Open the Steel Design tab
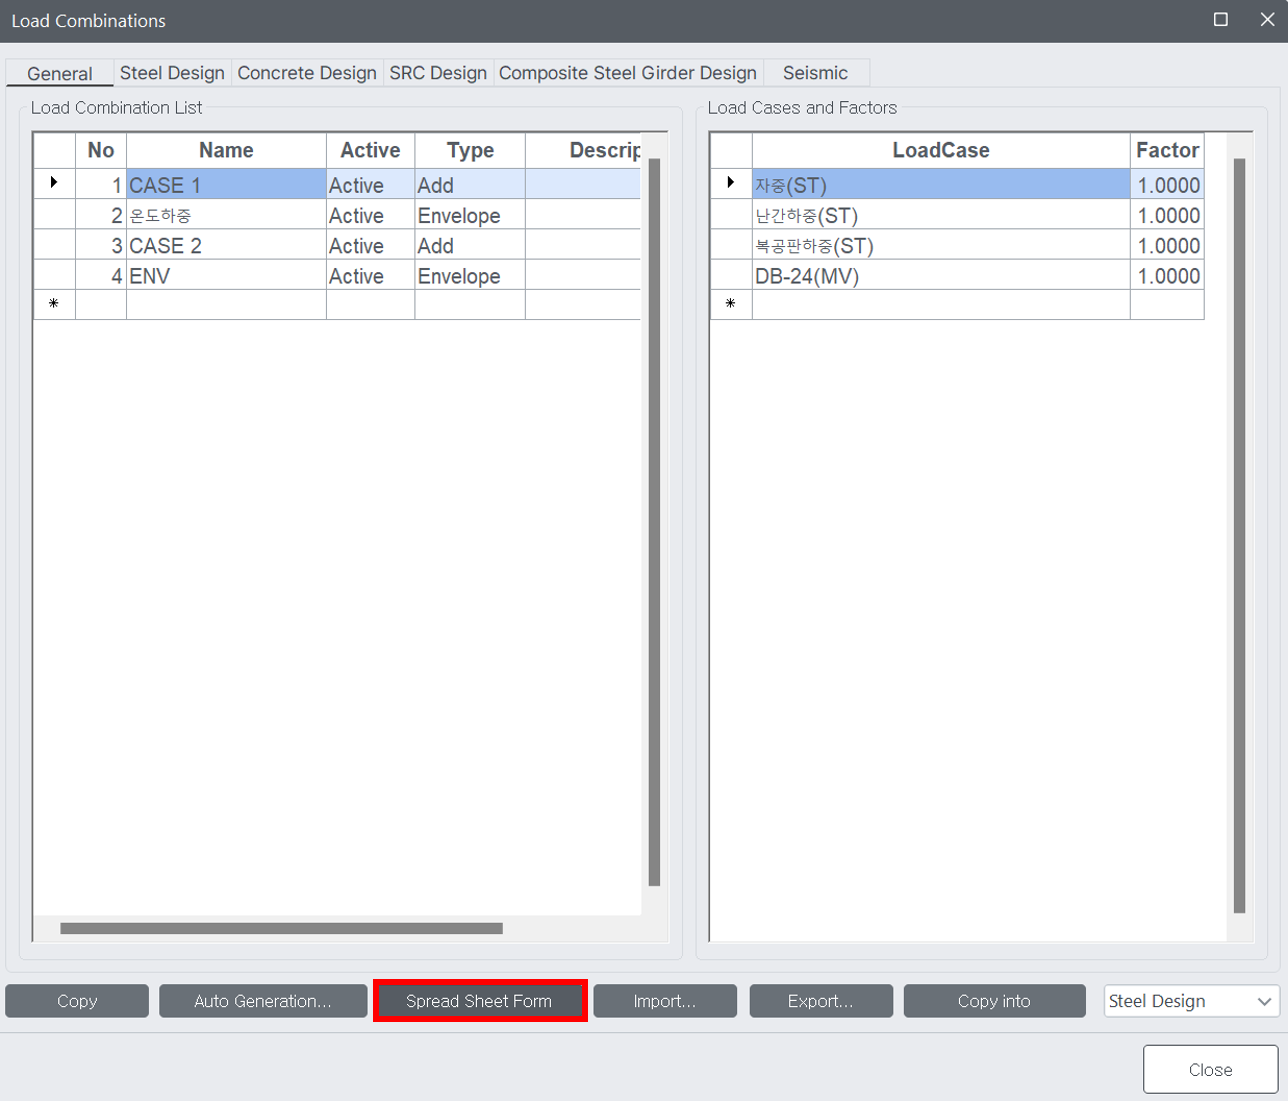 click(x=172, y=73)
